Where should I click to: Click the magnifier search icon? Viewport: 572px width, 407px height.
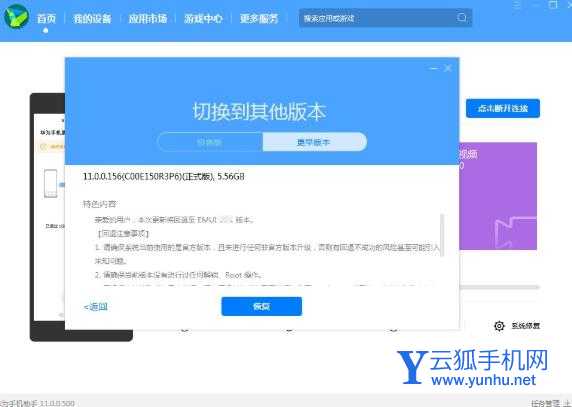[x=462, y=18]
